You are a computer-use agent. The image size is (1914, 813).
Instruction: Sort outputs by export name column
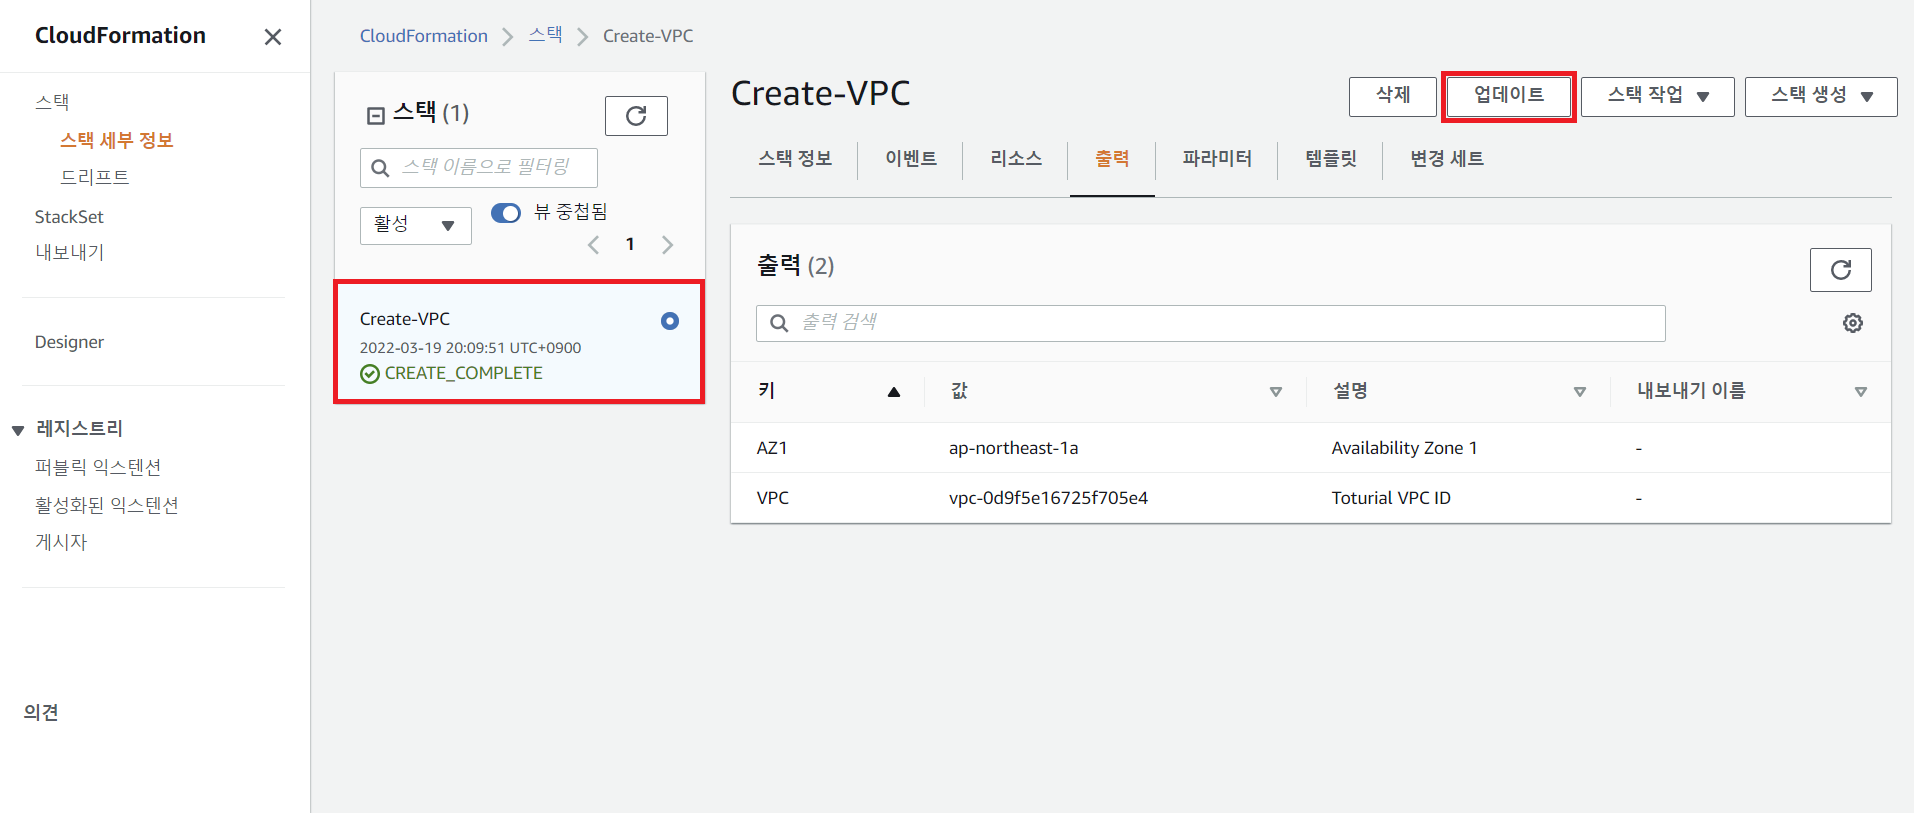click(x=1861, y=392)
